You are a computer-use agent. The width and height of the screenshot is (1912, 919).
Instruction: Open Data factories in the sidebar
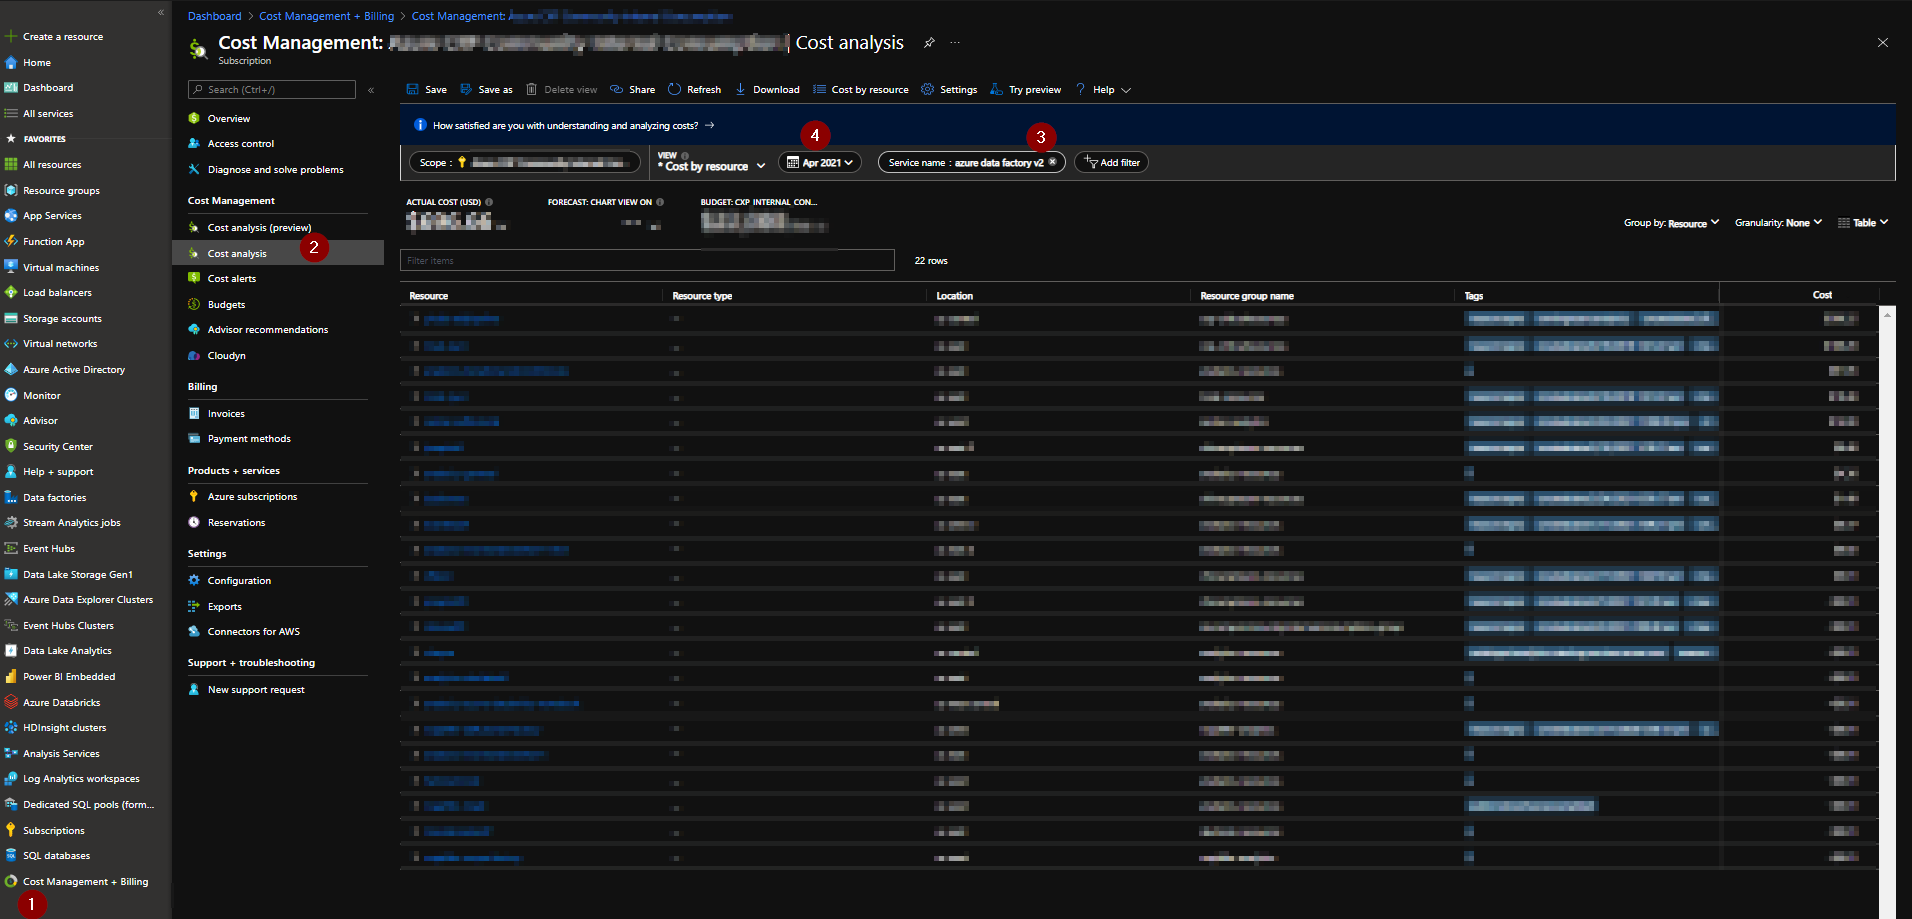point(54,498)
